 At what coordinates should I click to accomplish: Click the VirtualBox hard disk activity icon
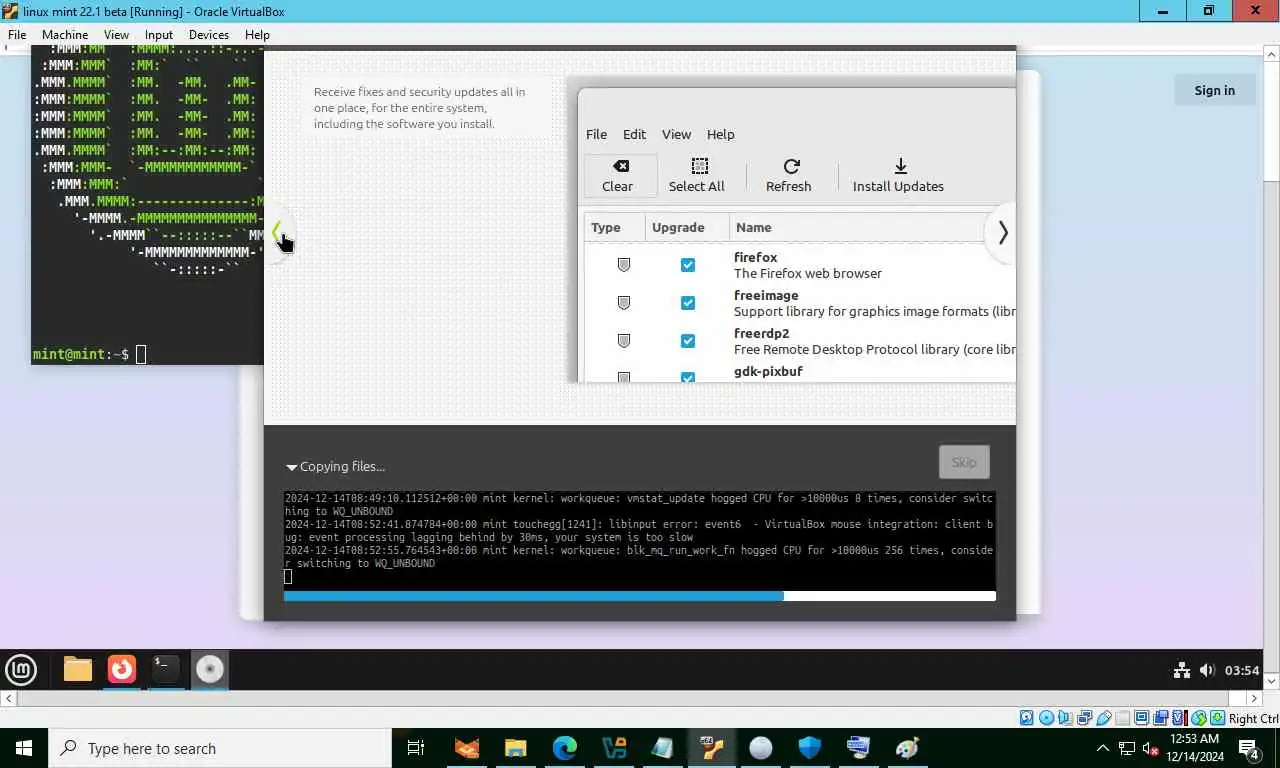coord(1026,718)
